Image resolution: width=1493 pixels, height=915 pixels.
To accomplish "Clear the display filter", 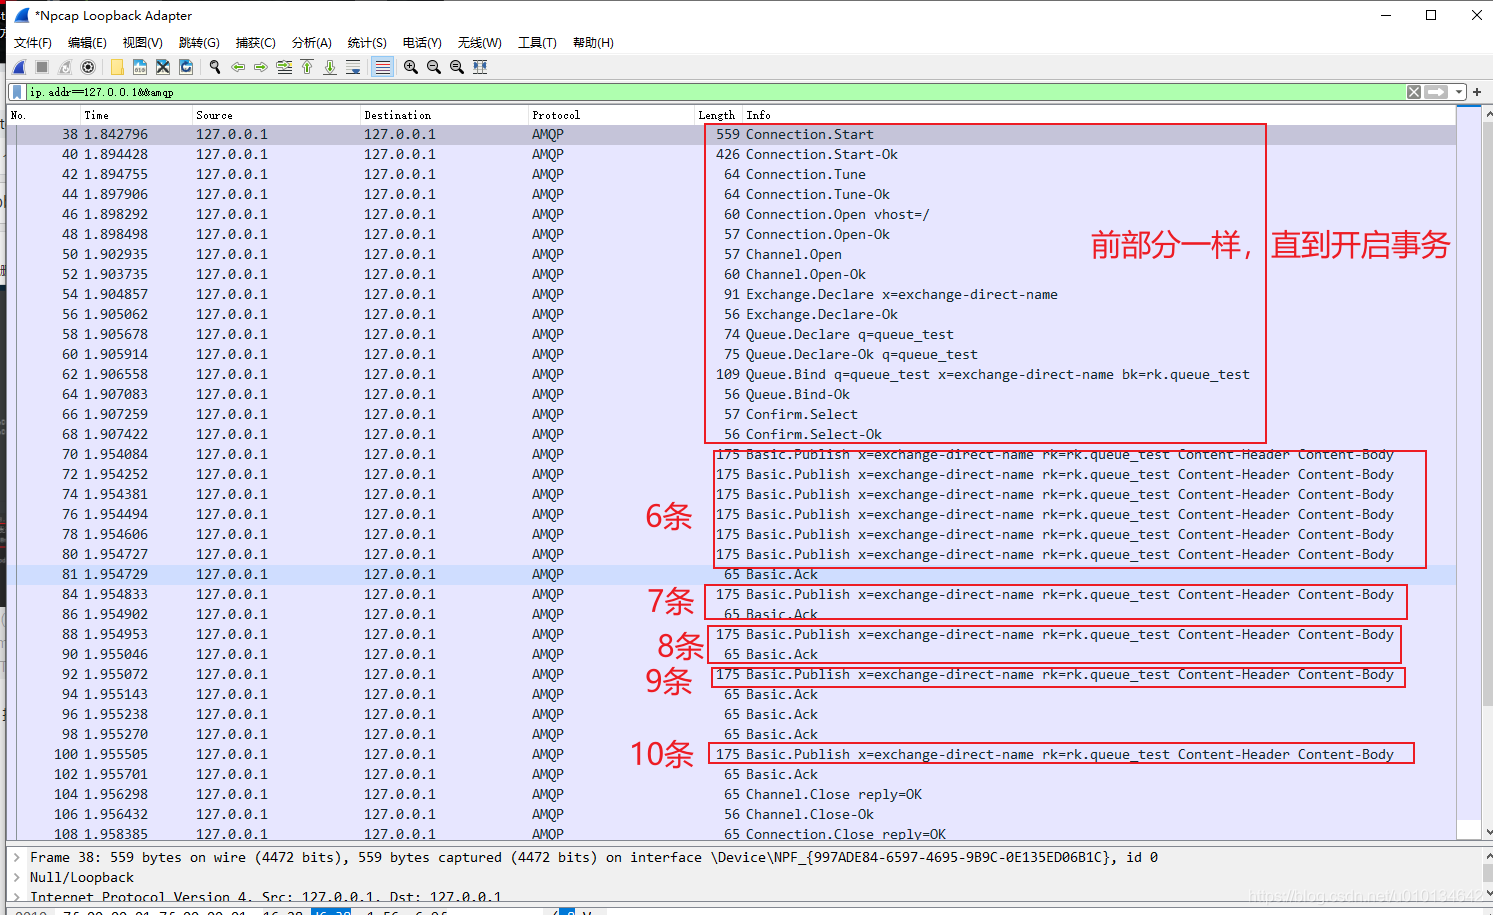I will pyautogui.click(x=1414, y=92).
